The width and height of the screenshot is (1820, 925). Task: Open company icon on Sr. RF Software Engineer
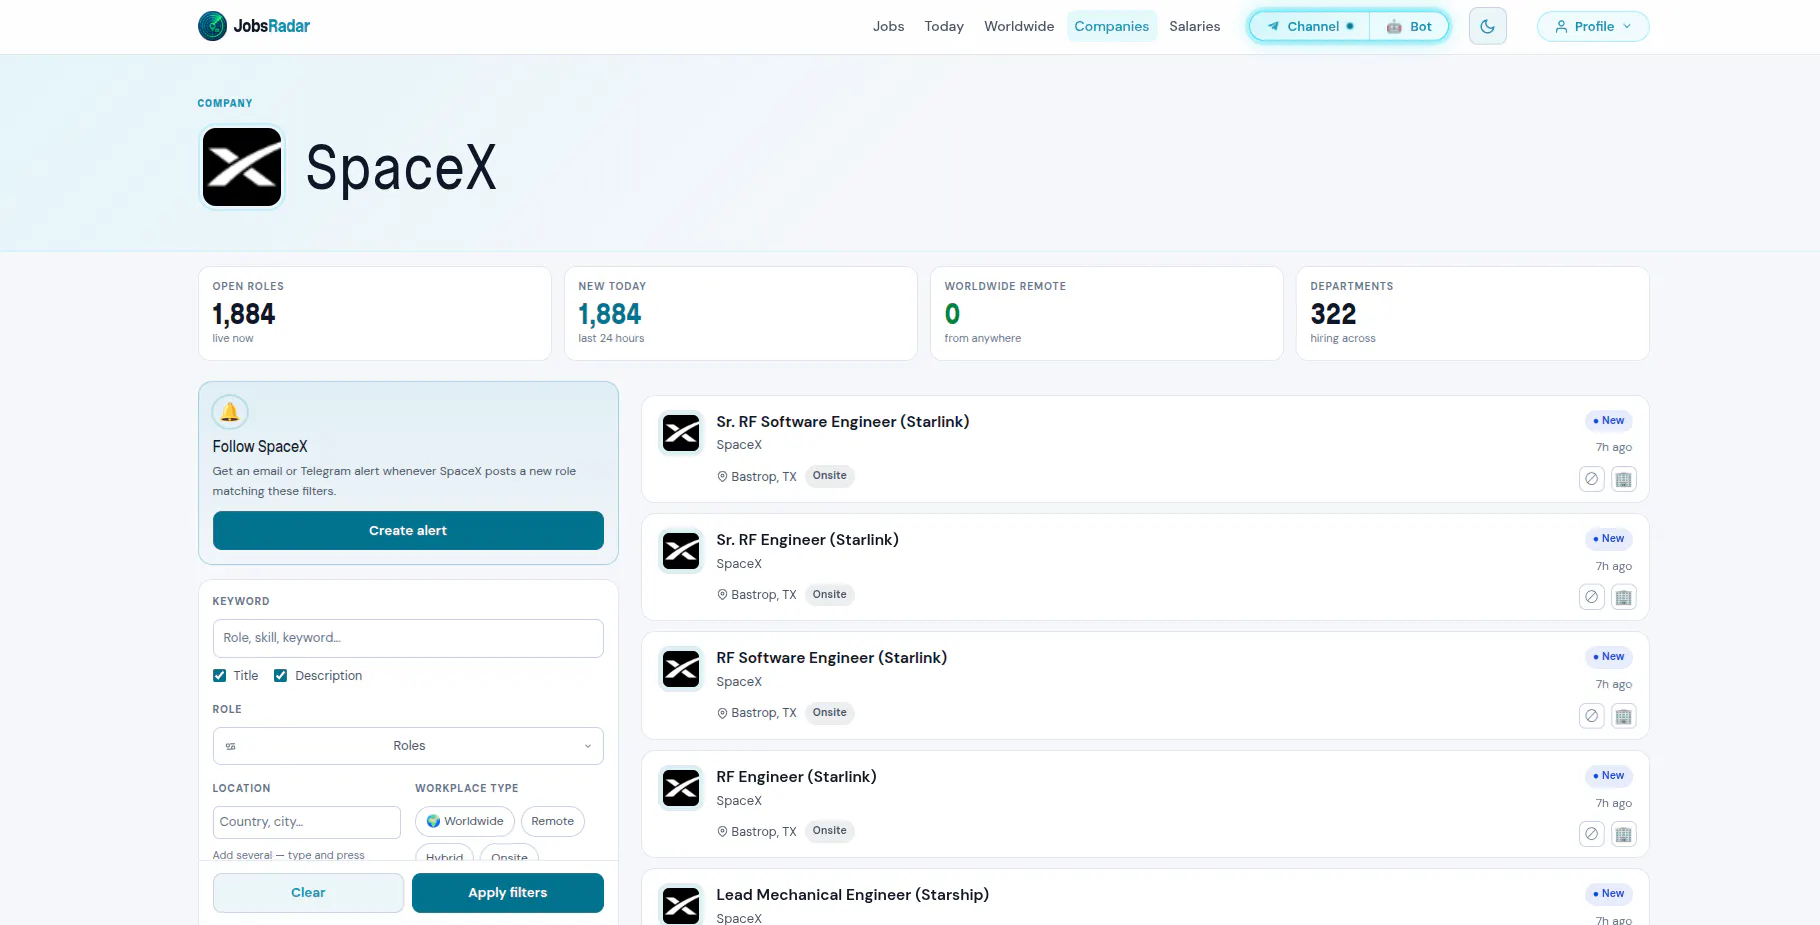(1623, 479)
